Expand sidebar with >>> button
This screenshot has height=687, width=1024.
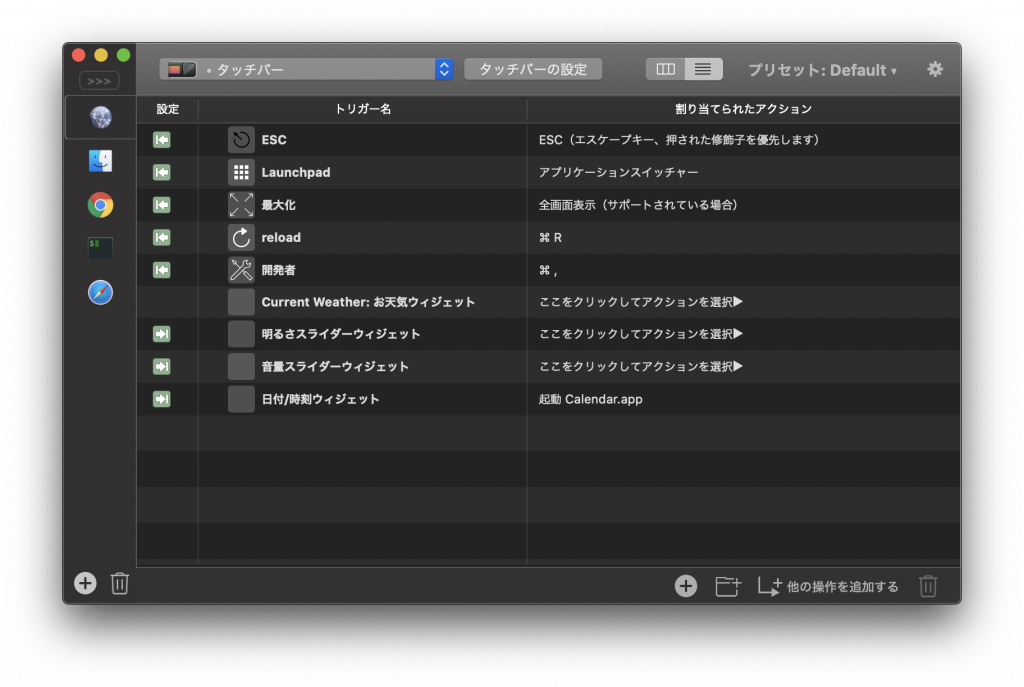[99, 81]
